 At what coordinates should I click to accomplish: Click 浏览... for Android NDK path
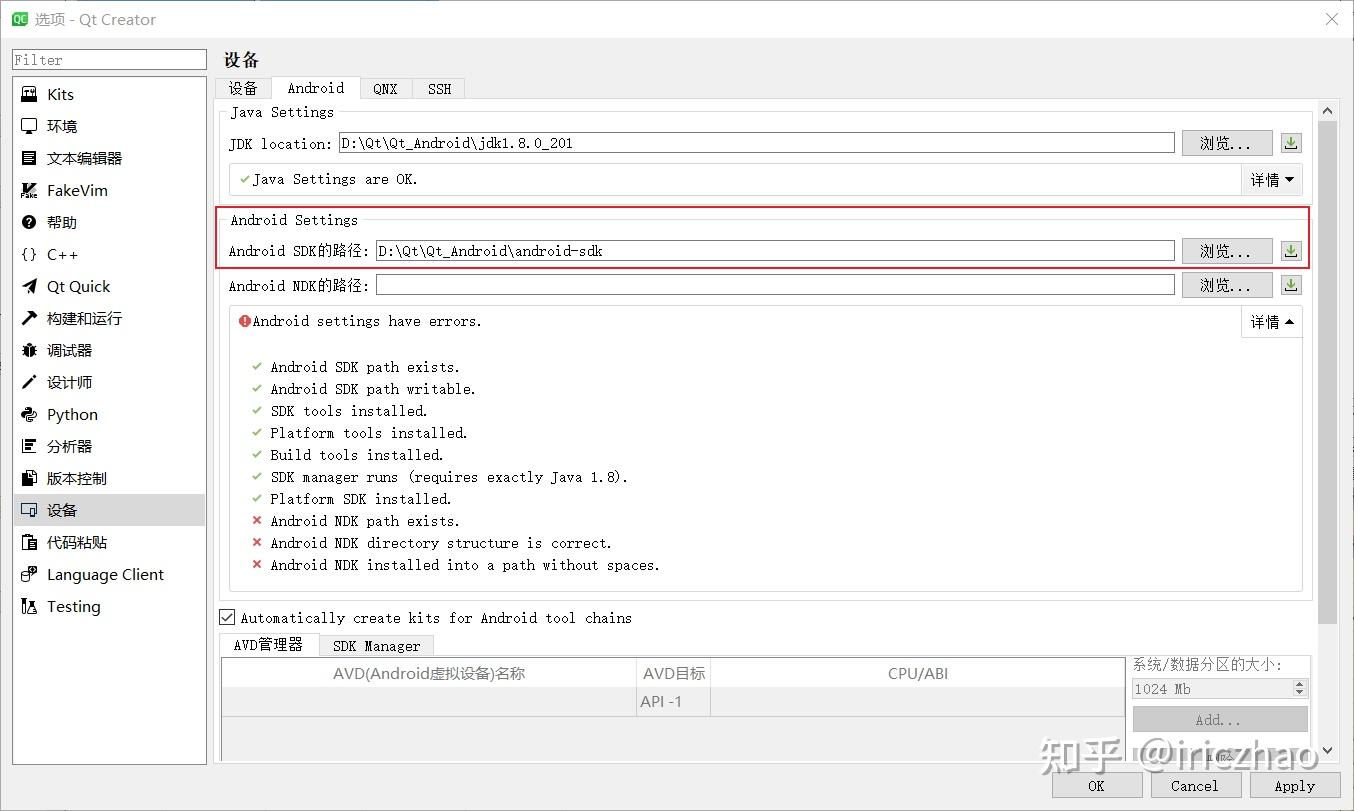1226,285
